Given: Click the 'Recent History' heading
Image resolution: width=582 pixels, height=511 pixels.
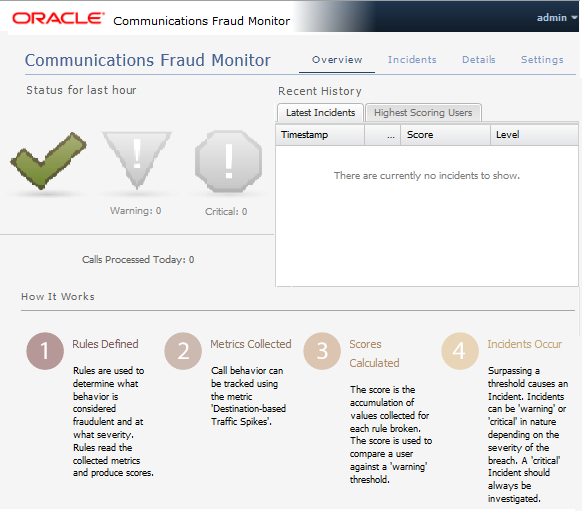Looking at the screenshot, I should pos(320,91).
